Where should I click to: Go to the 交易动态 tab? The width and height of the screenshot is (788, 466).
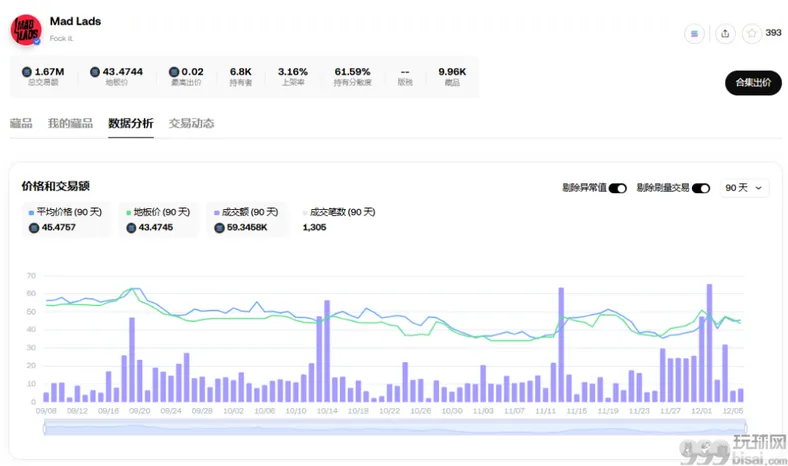191,123
